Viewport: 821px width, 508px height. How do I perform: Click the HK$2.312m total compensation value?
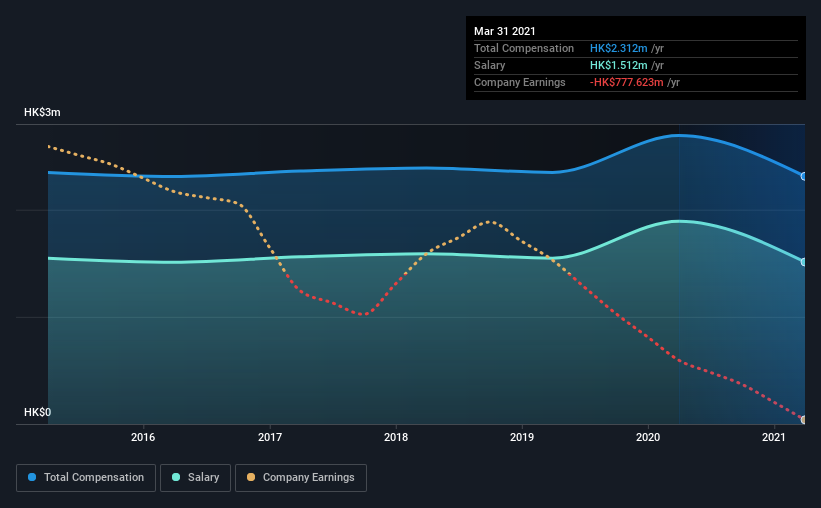[618, 48]
